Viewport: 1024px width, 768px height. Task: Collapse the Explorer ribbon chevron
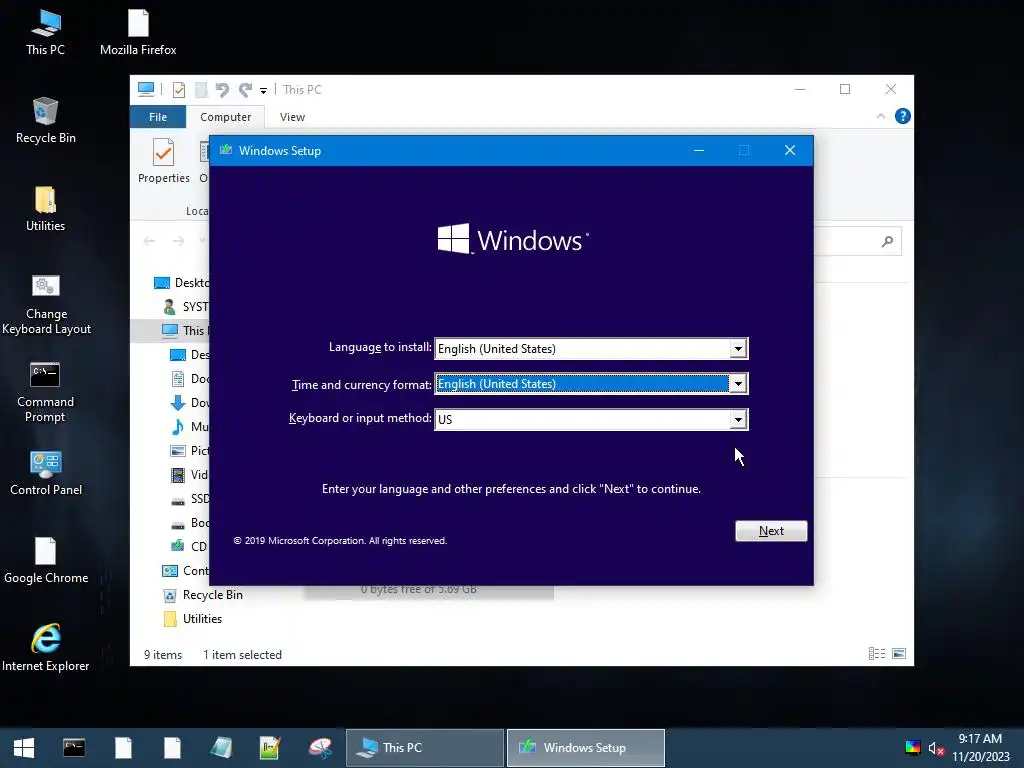[880, 116]
